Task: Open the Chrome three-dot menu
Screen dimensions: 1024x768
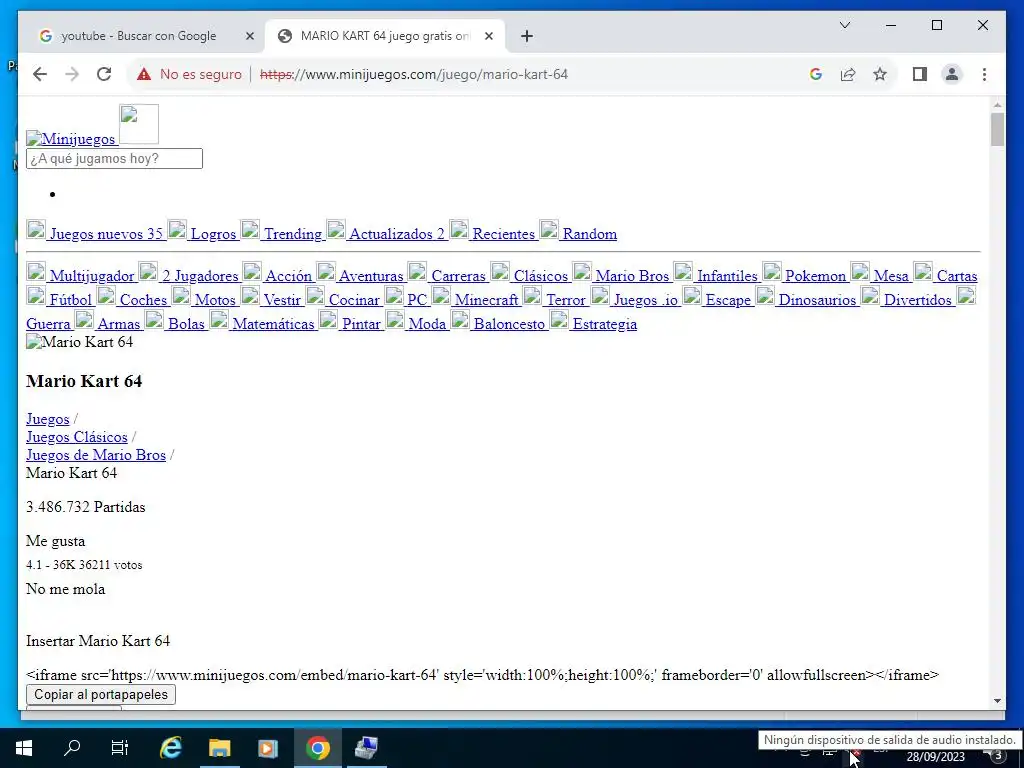Action: (984, 74)
